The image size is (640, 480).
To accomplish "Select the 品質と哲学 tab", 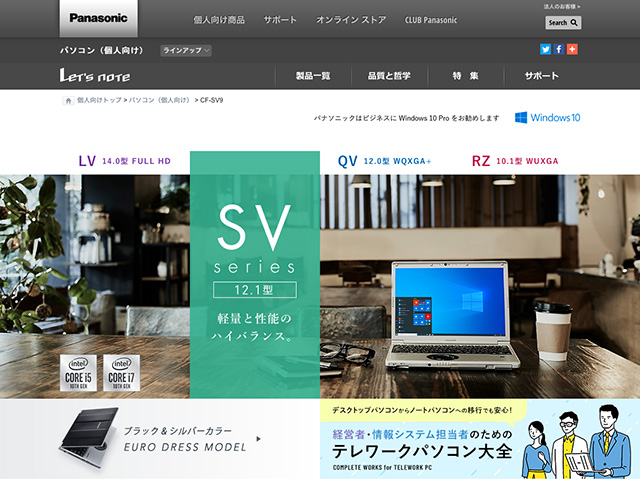I will (389, 76).
